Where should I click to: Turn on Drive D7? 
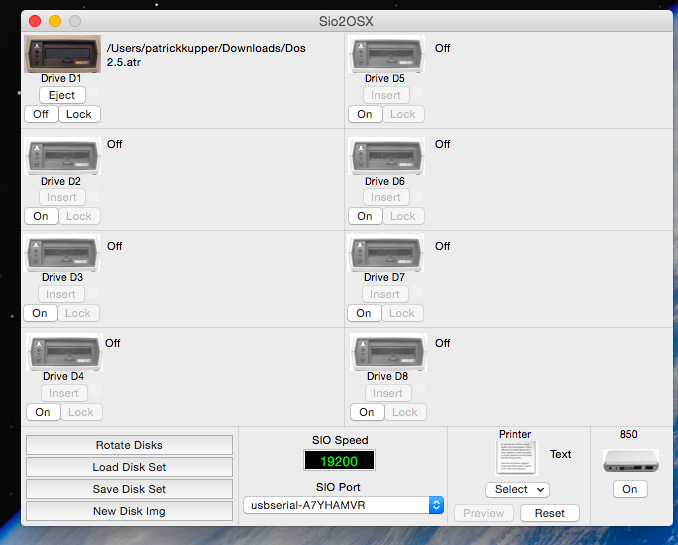pos(364,313)
